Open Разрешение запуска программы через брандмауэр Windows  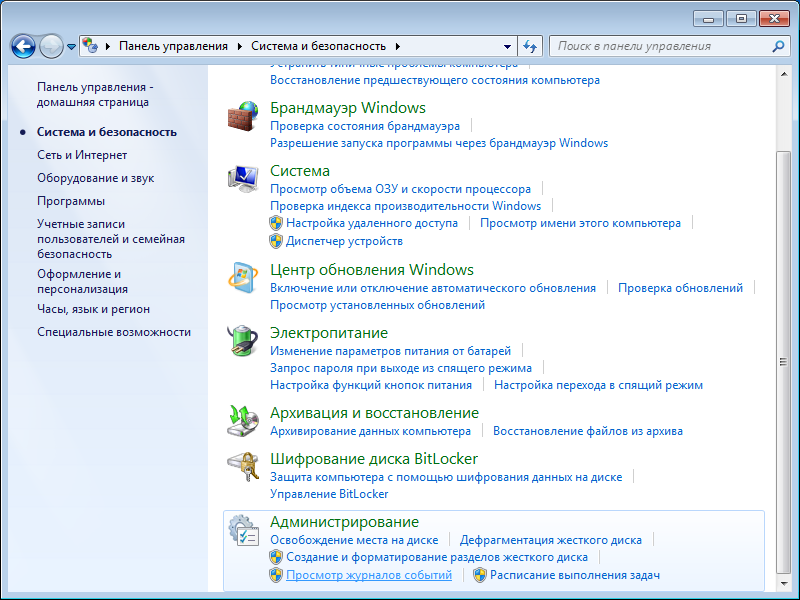tap(439, 143)
